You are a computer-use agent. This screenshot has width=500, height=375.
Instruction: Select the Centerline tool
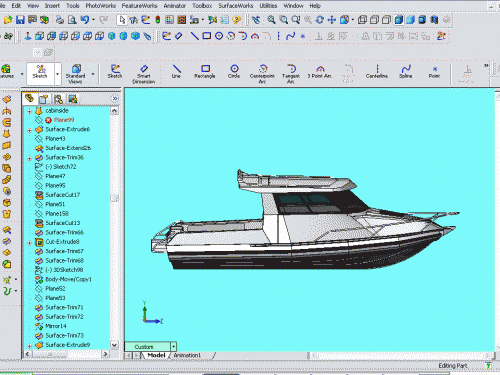click(x=377, y=72)
